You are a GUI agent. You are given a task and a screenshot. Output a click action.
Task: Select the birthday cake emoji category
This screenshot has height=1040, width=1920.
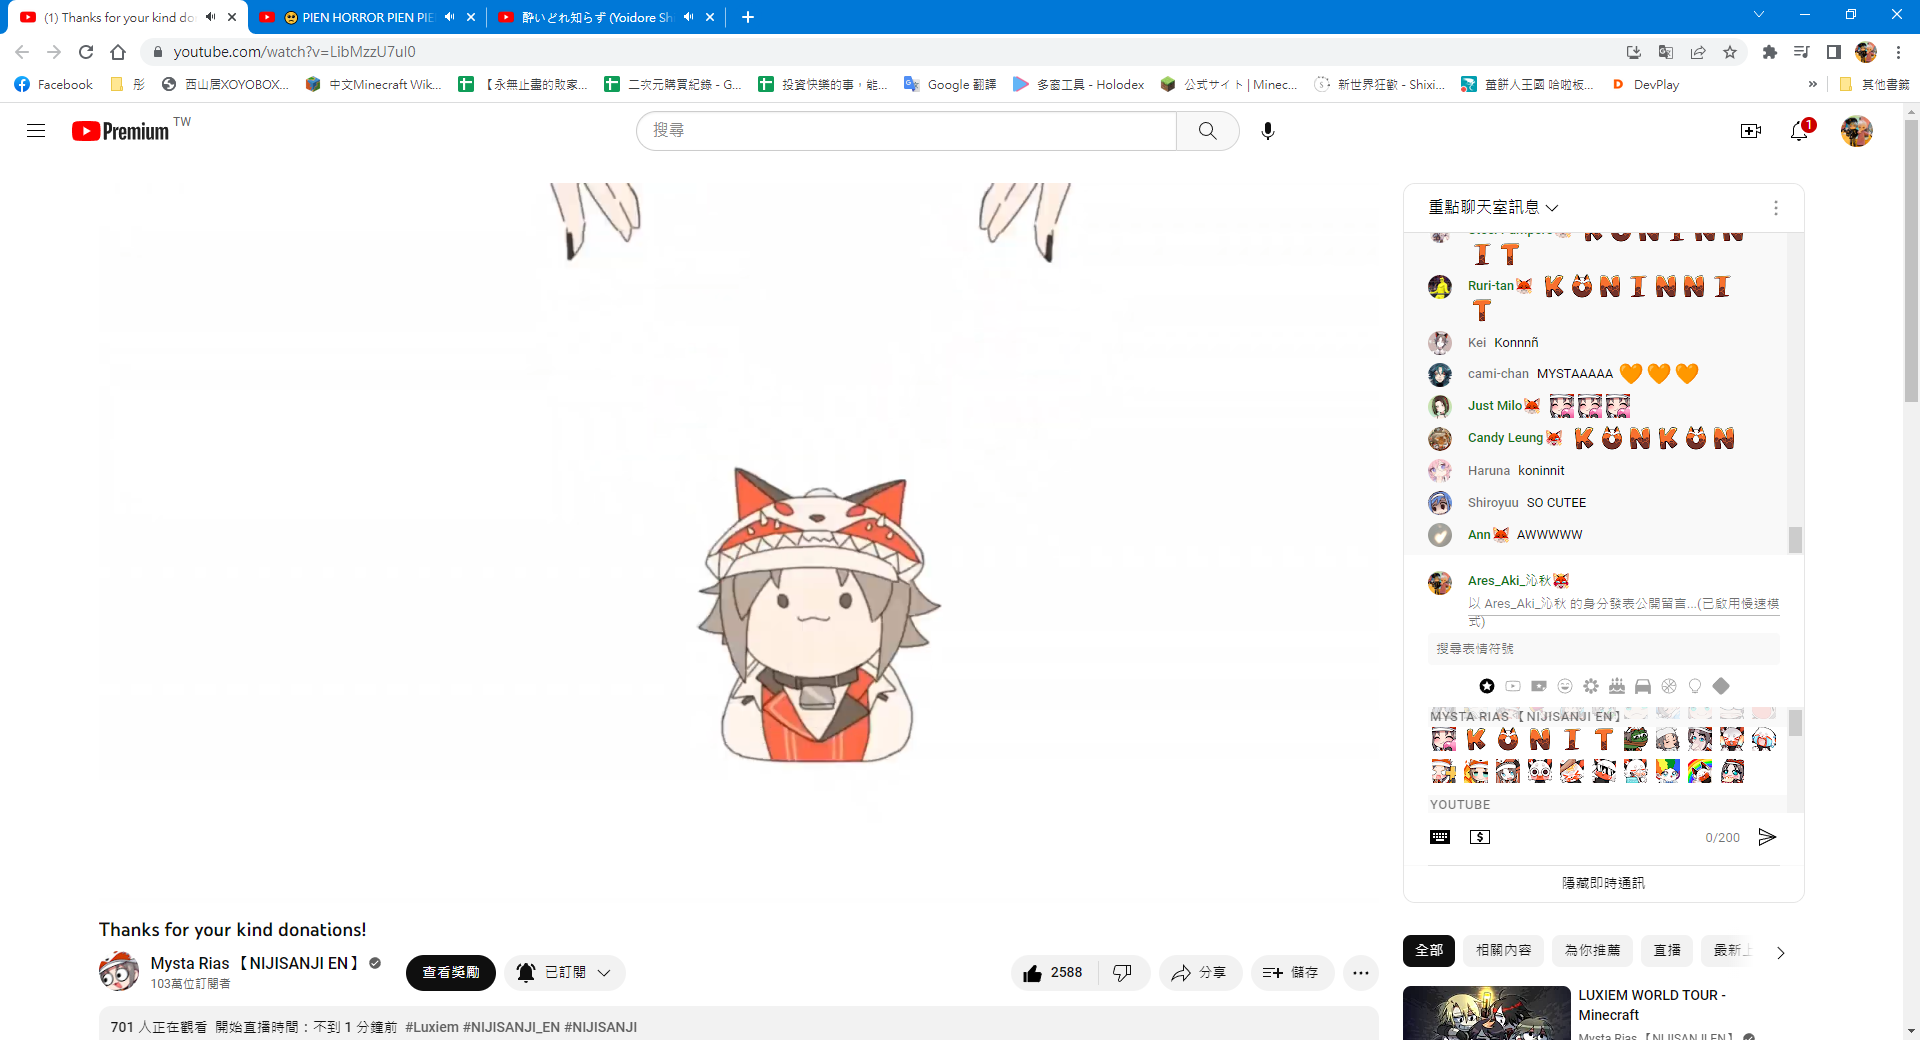[x=1617, y=686]
